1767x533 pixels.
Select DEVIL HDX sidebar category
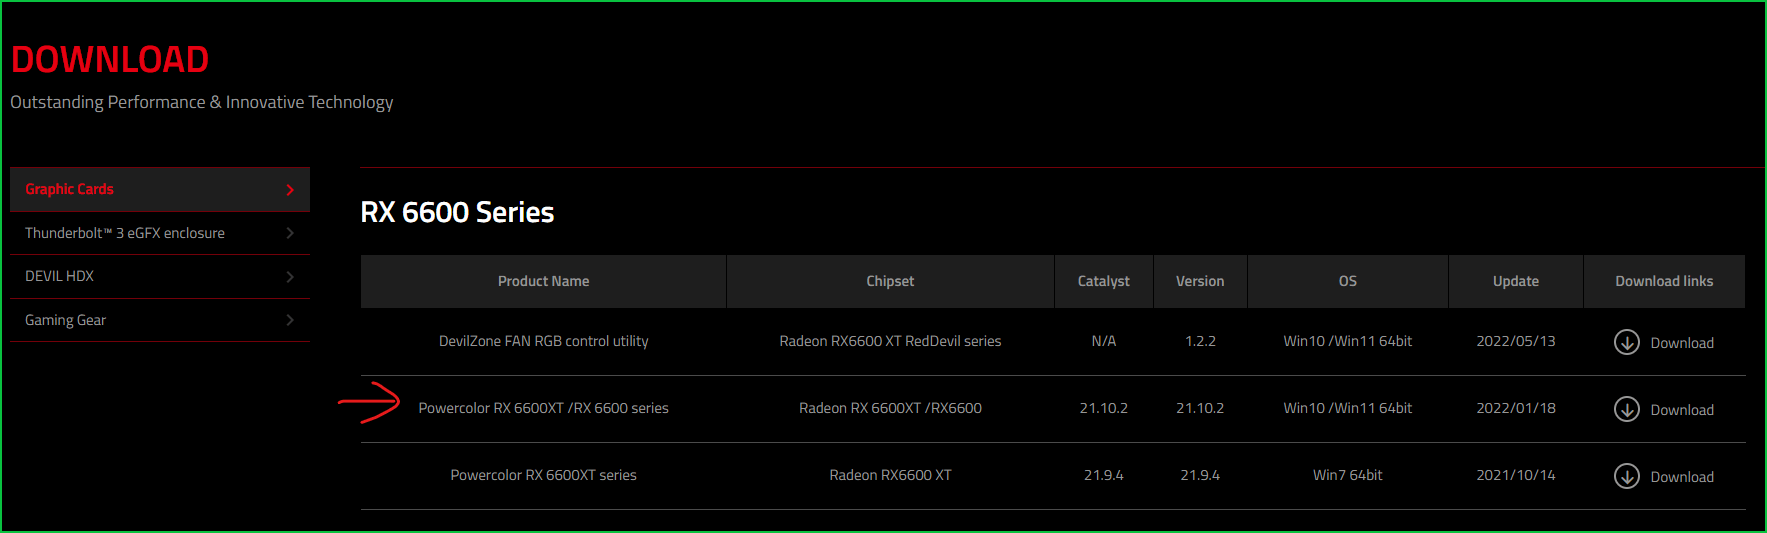pyautogui.click(x=160, y=277)
